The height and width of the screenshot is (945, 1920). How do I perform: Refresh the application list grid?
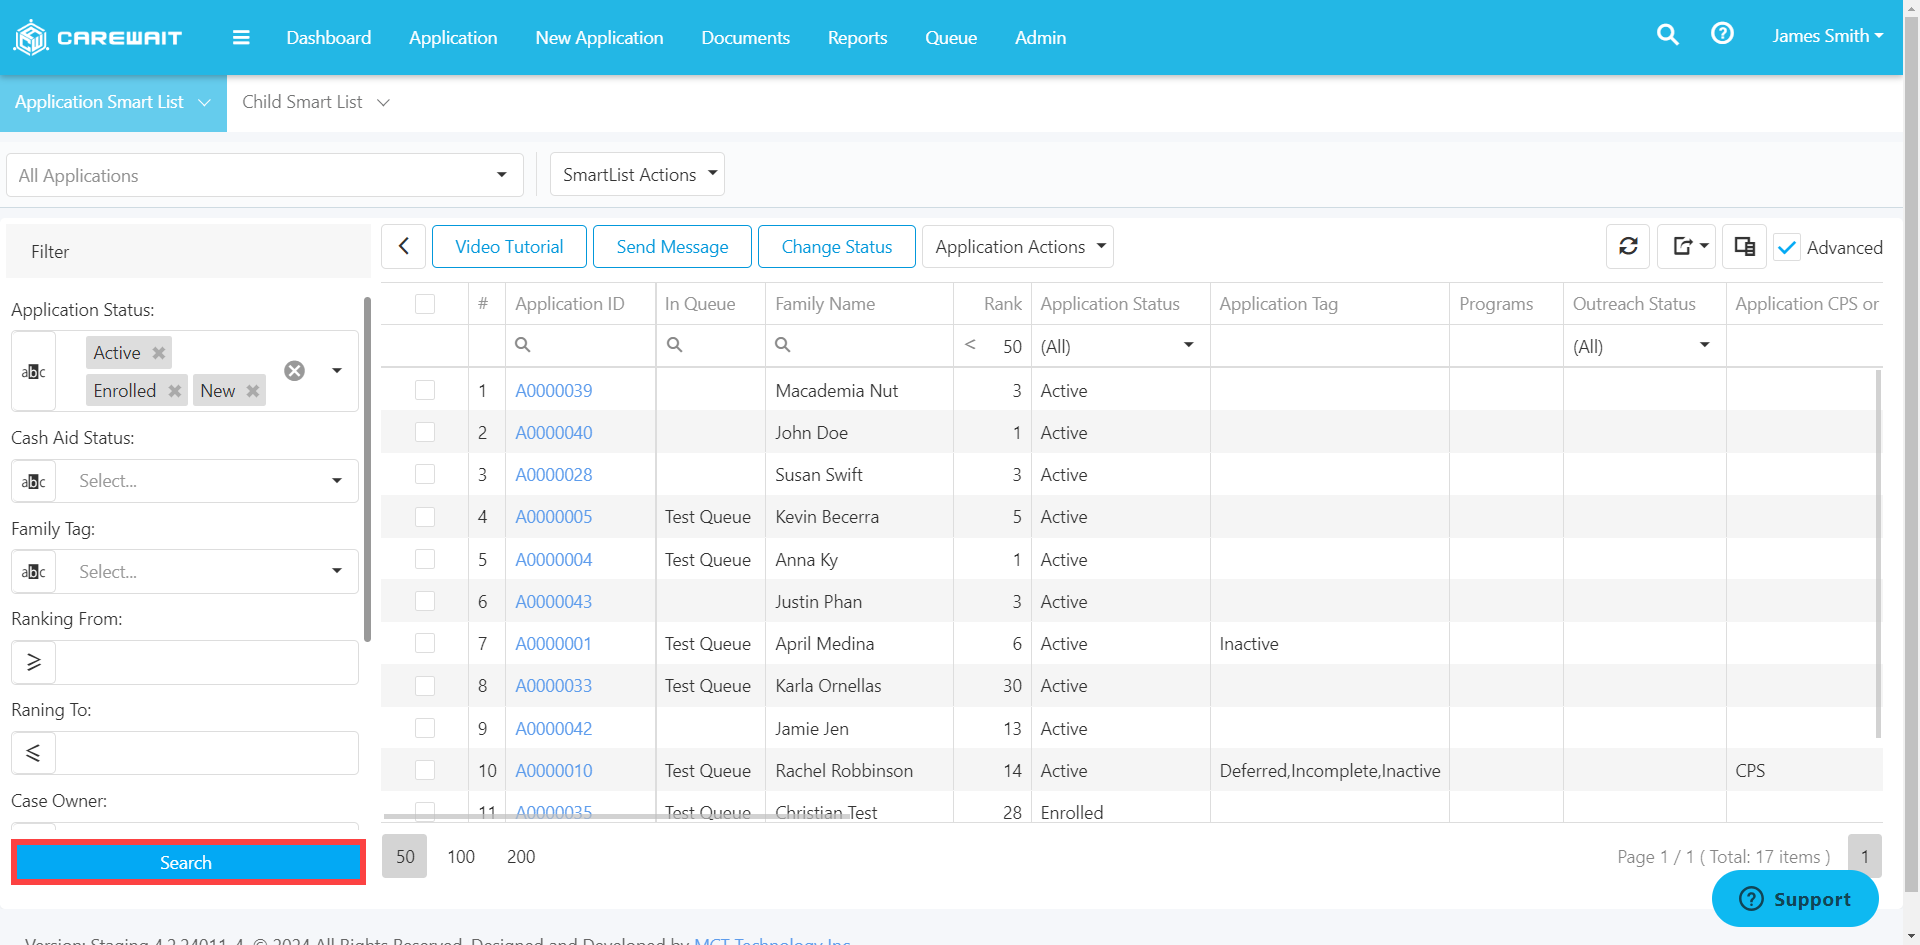pos(1628,246)
